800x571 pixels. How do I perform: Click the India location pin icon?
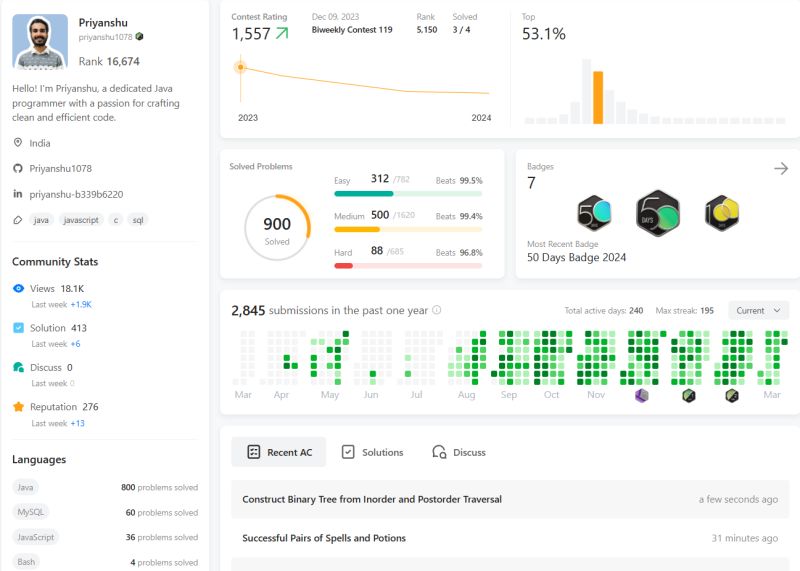click(x=18, y=143)
